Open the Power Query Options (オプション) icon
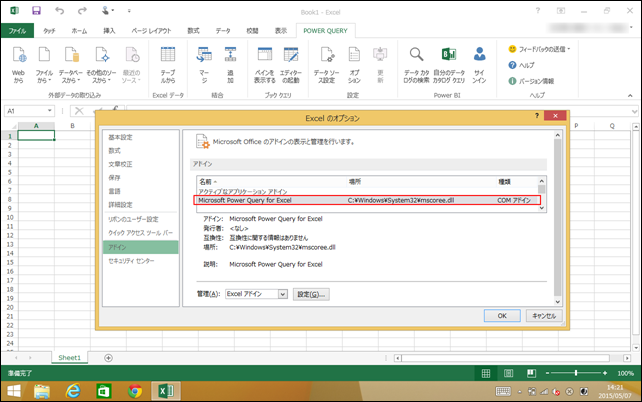Viewport: 642px width, 402px height. click(x=354, y=54)
